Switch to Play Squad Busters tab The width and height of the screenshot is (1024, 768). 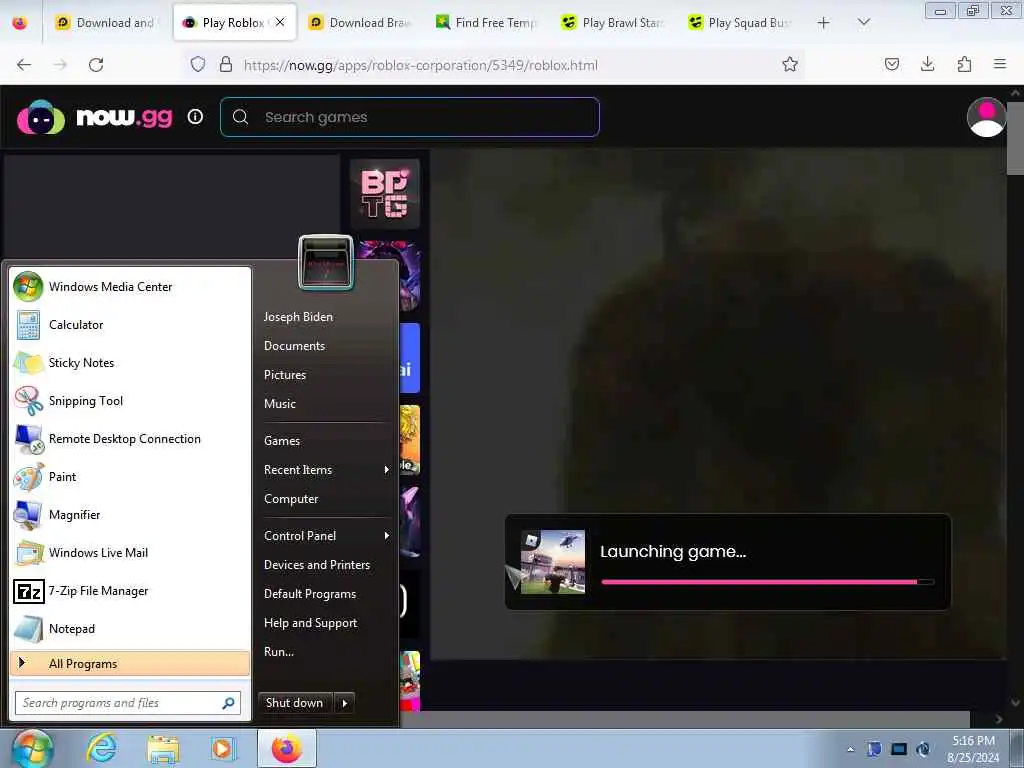pyautogui.click(x=741, y=23)
